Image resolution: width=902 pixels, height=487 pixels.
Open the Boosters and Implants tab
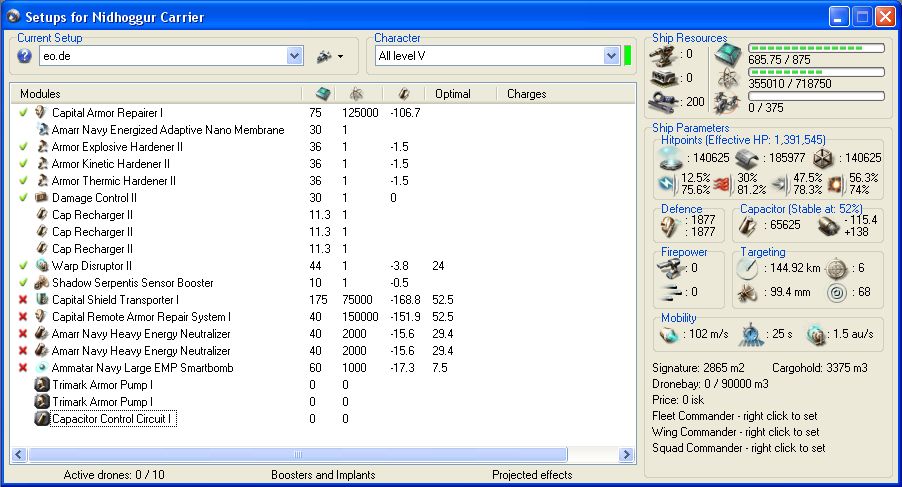point(322,475)
